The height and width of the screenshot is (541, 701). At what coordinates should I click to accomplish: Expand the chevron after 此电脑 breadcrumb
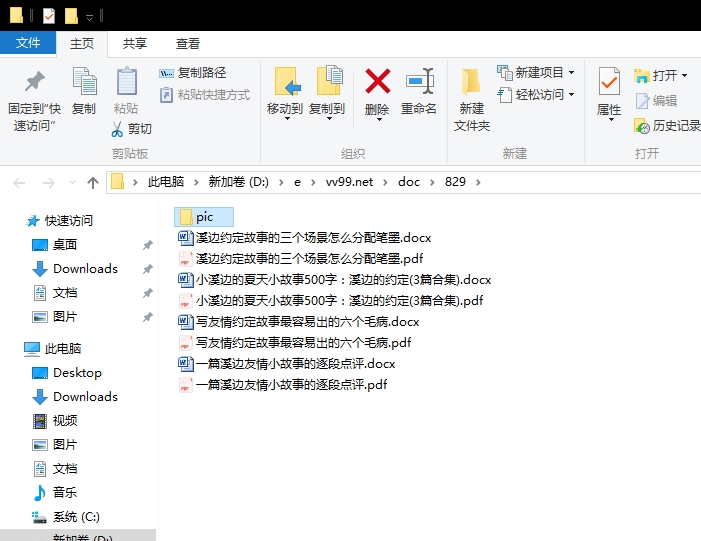[x=196, y=182]
